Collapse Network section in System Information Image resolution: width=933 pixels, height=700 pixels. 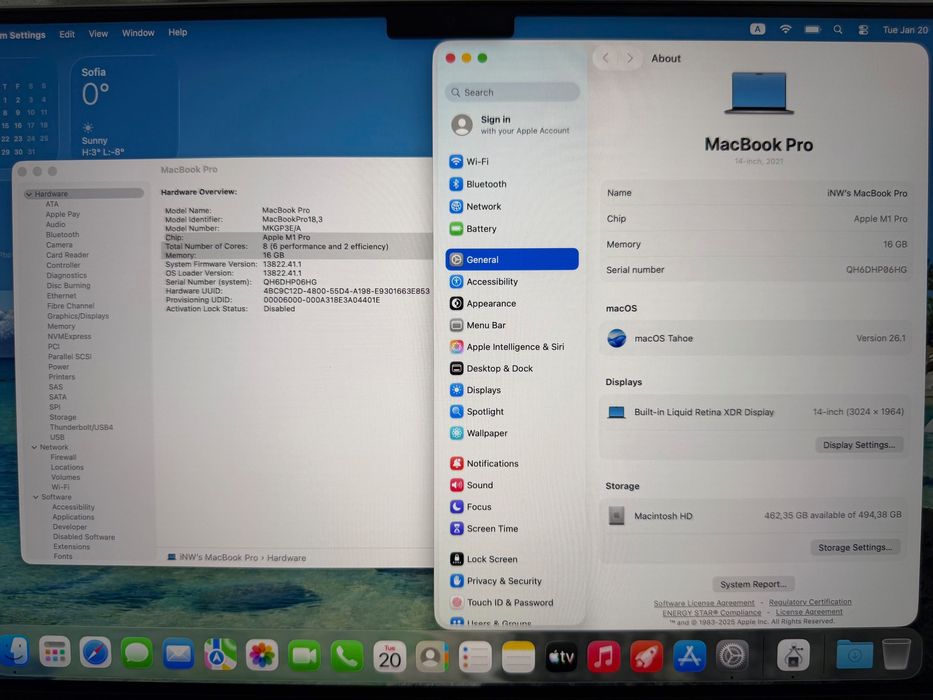[34, 447]
